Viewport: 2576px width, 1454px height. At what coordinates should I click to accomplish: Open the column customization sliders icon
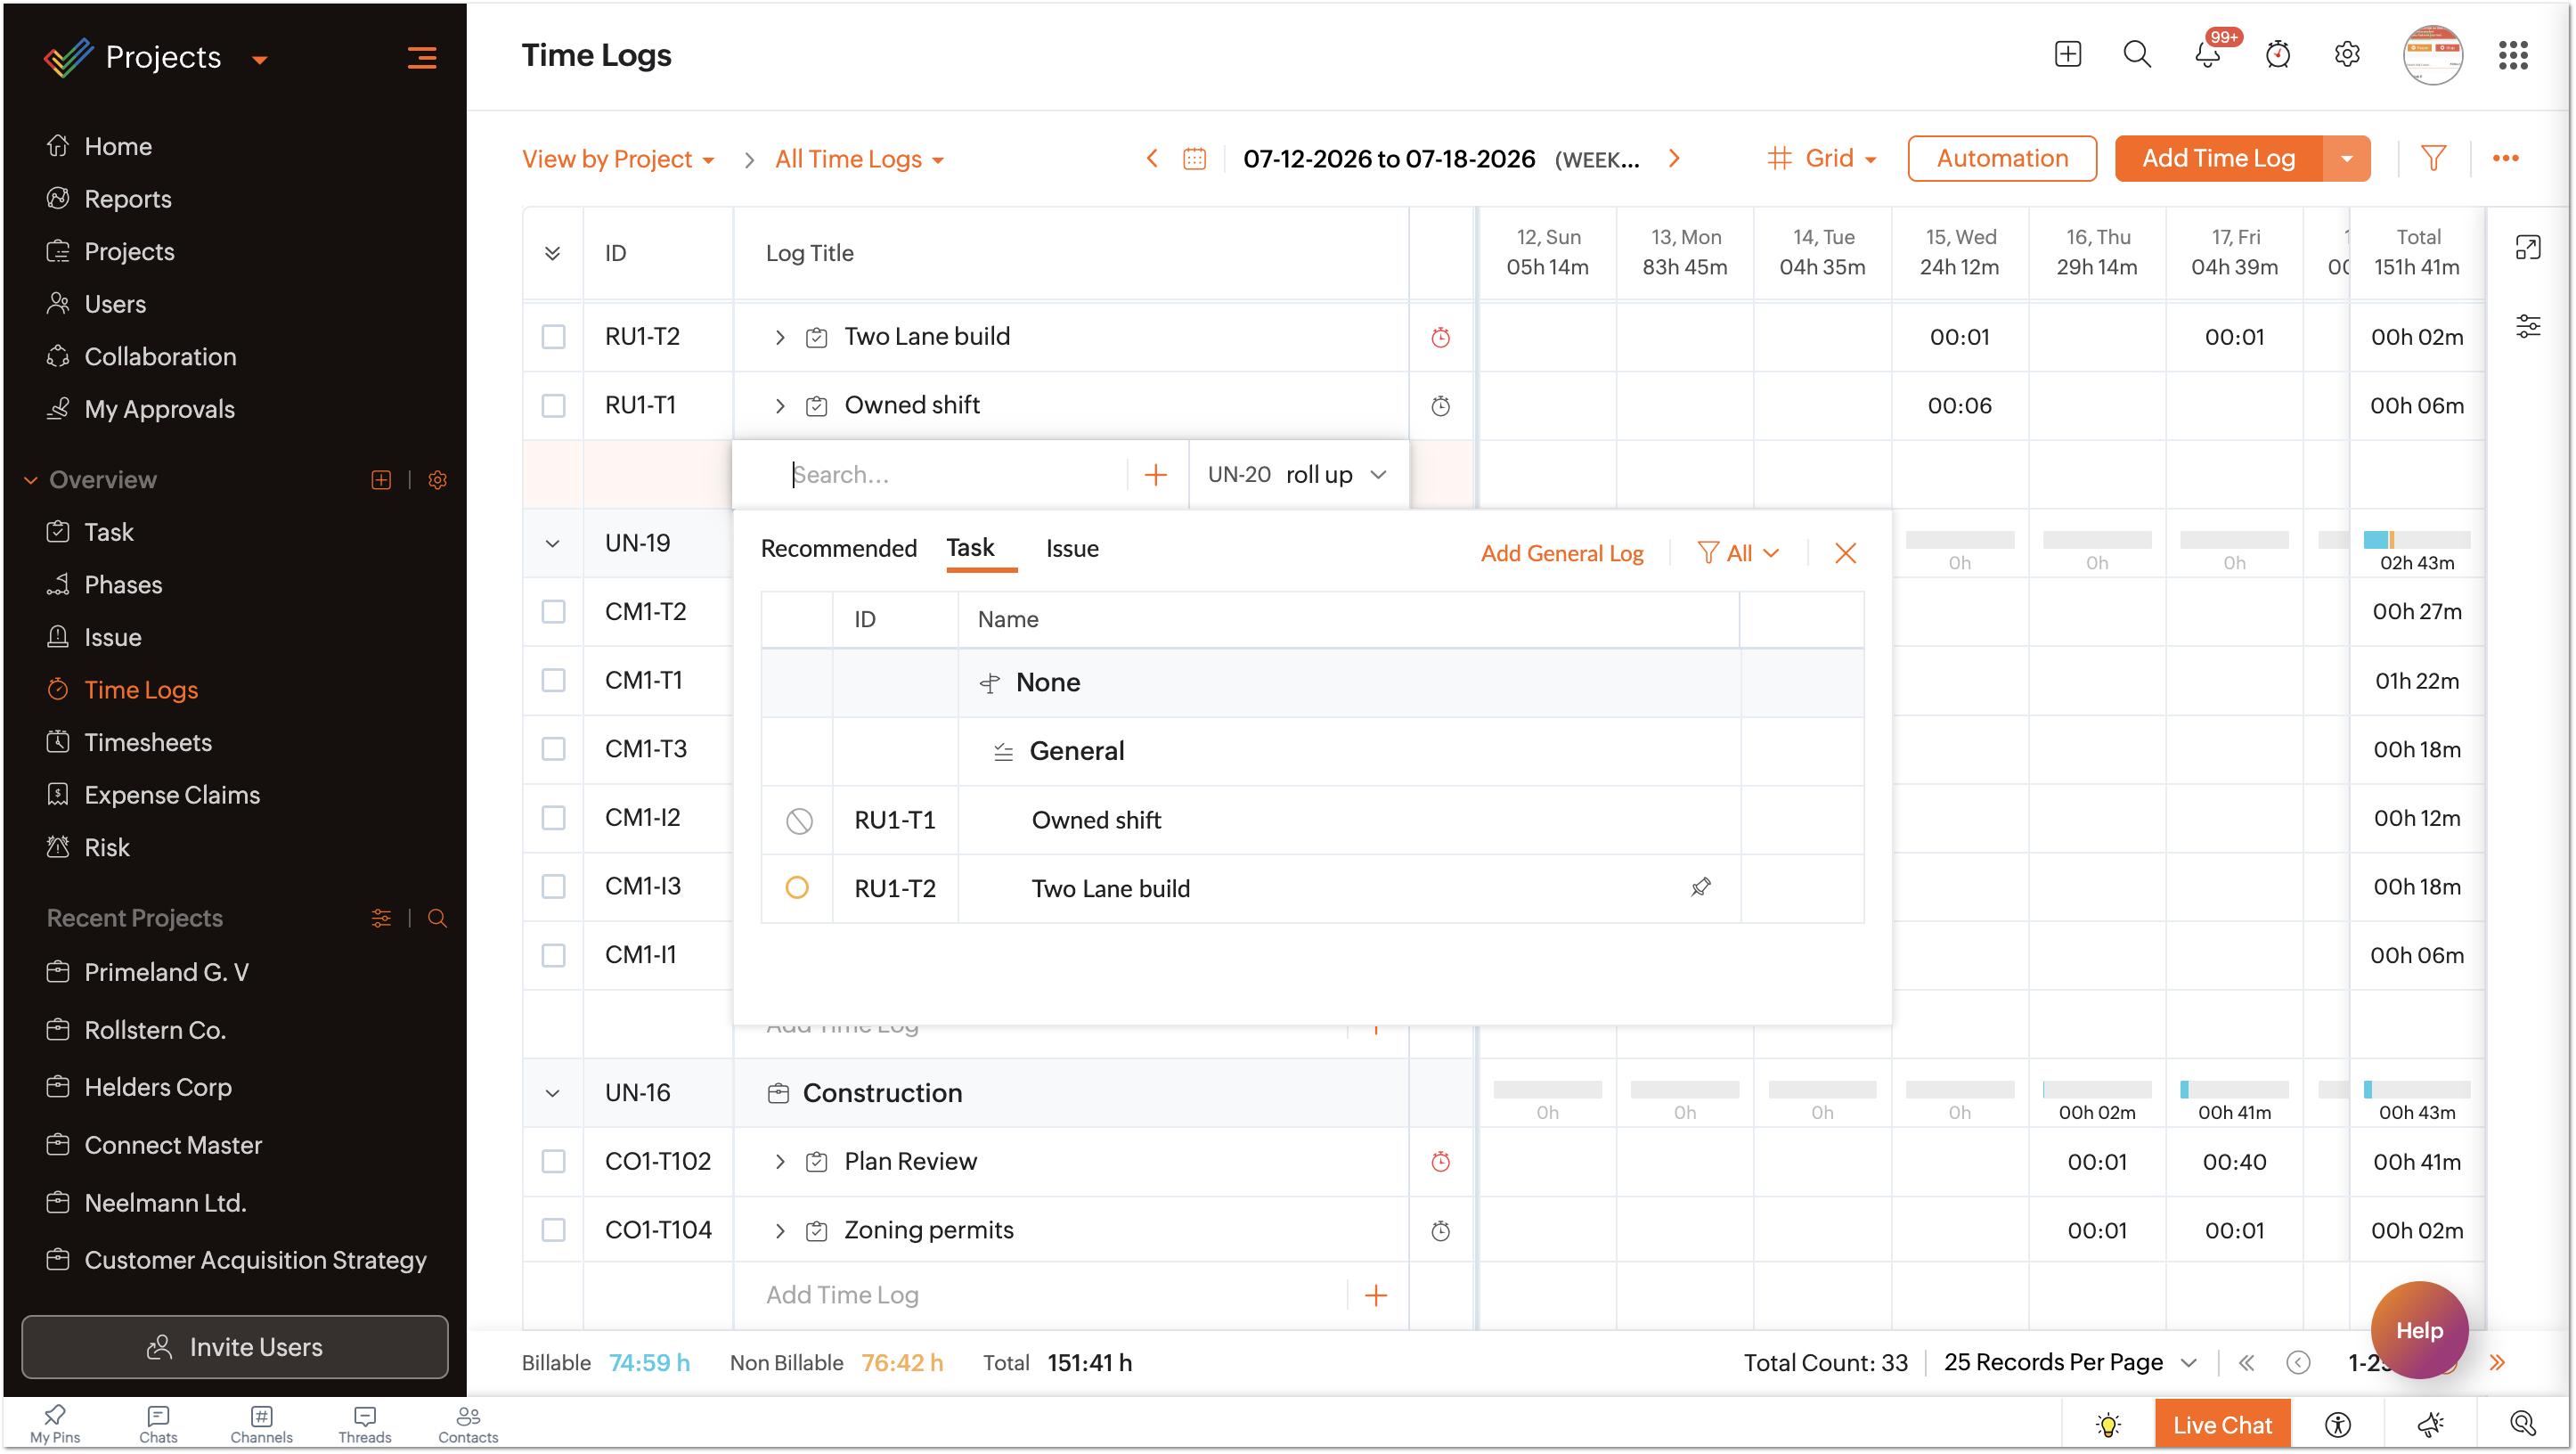[x=2528, y=326]
